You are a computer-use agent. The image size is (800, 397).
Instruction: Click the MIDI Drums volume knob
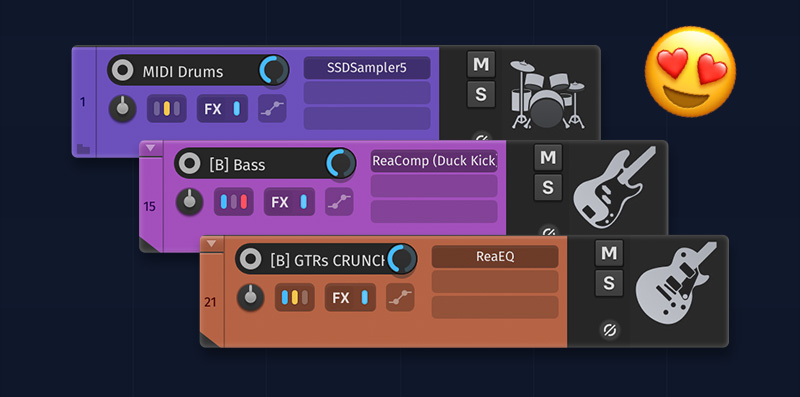pyautogui.click(x=274, y=70)
